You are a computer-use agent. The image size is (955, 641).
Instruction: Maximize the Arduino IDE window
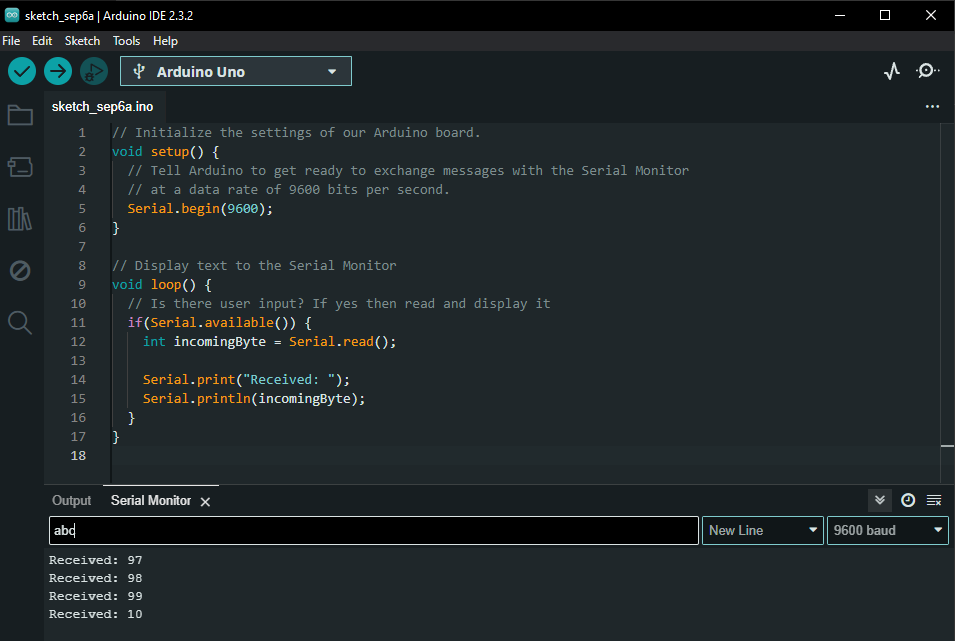click(x=885, y=15)
